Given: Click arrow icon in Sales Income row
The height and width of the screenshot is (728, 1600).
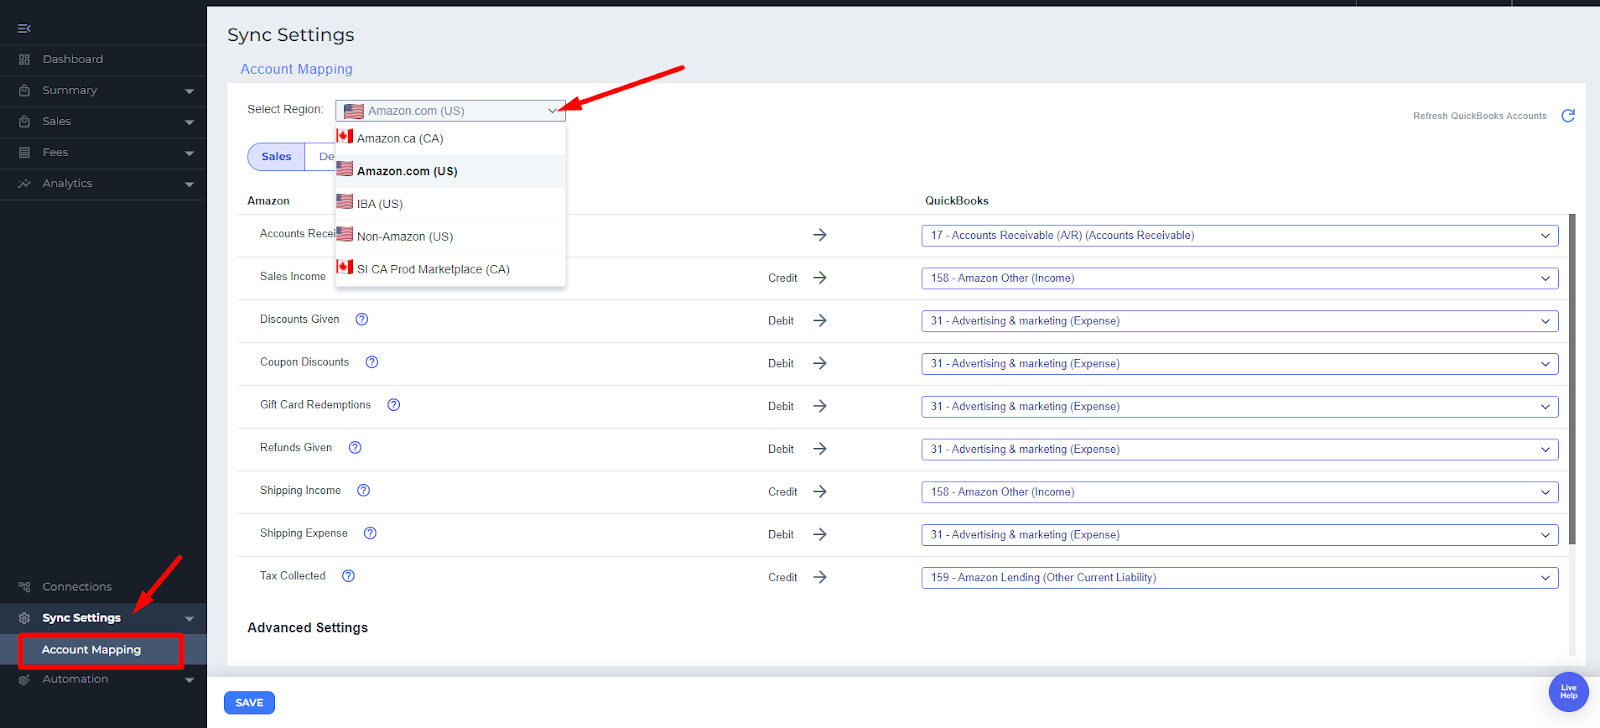Looking at the screenshot, I should click(820, 278).
